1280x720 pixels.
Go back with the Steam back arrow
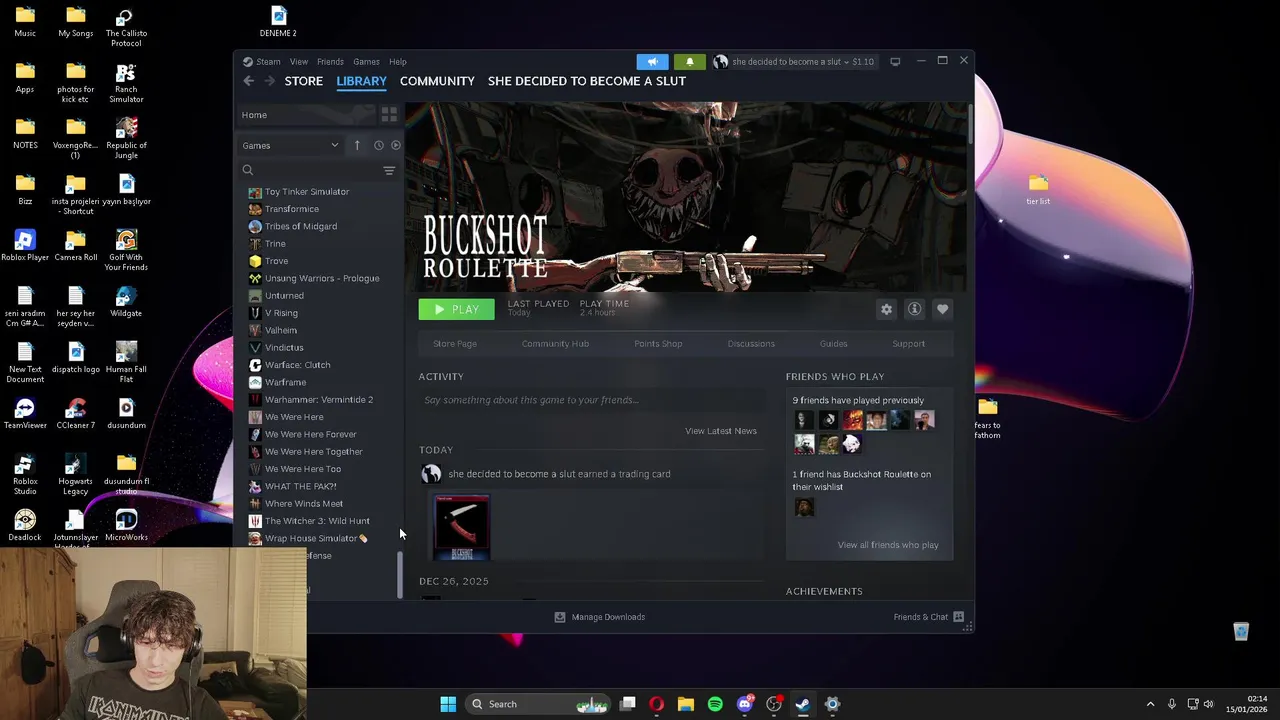coord(249,81)
